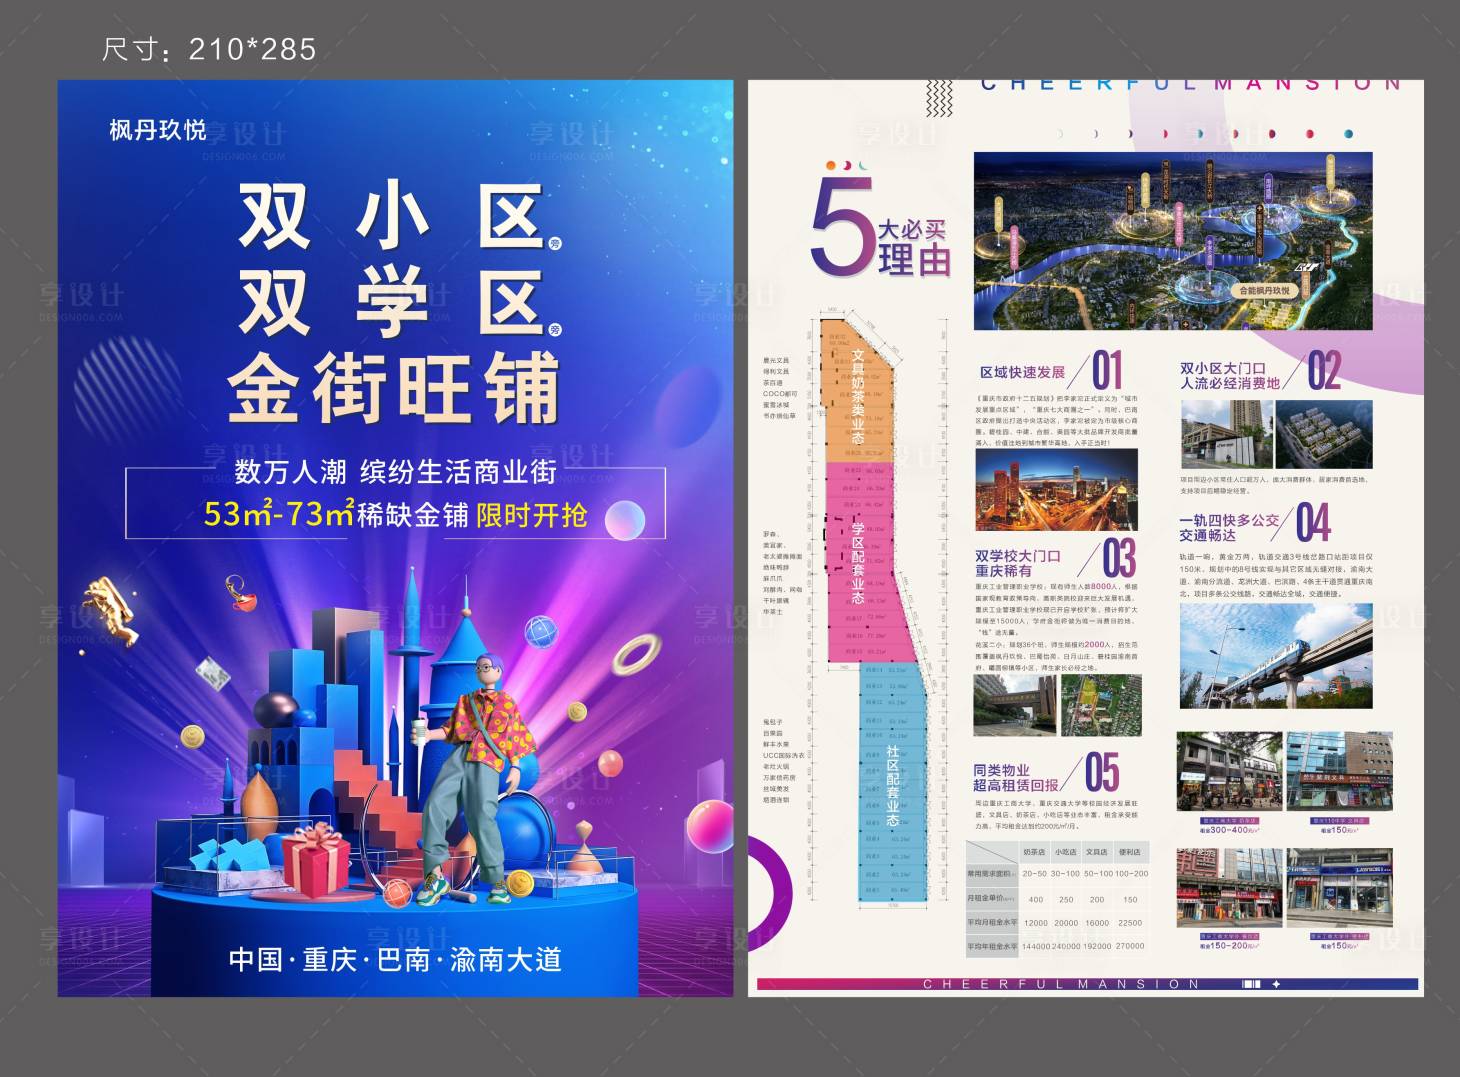The width and height of the screenshot is (1460, 1077).
Task: Click the stationery store photo with blue glass building
Action: click(1338, 773)
